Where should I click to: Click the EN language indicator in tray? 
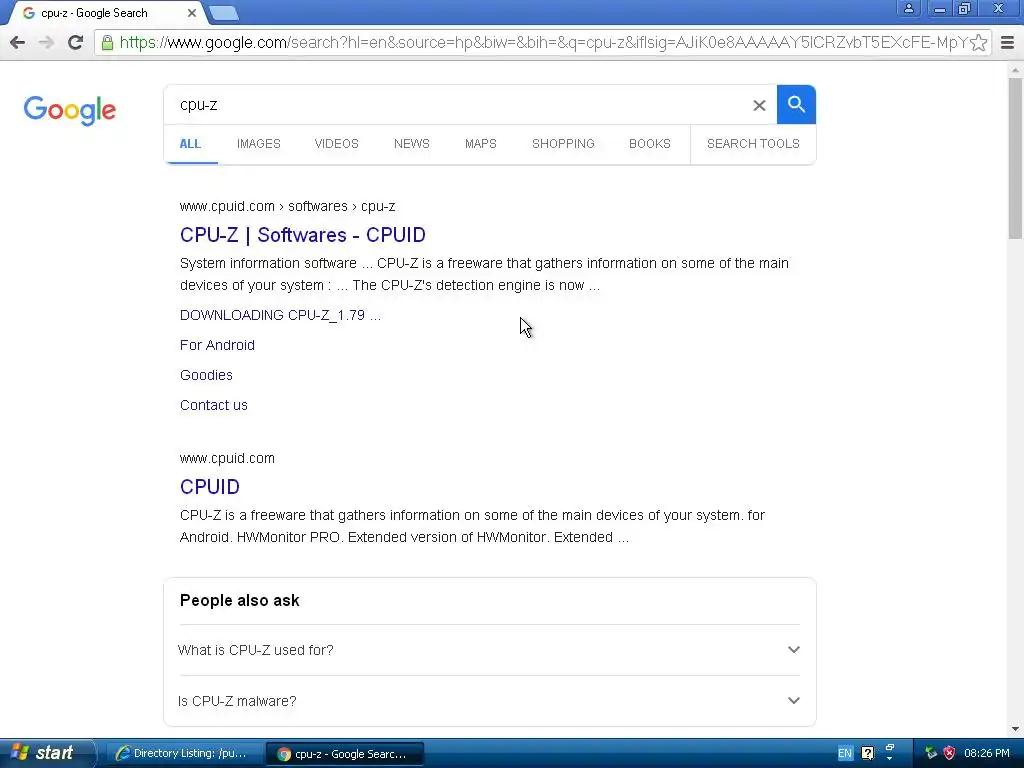click(x=844, y=753)
